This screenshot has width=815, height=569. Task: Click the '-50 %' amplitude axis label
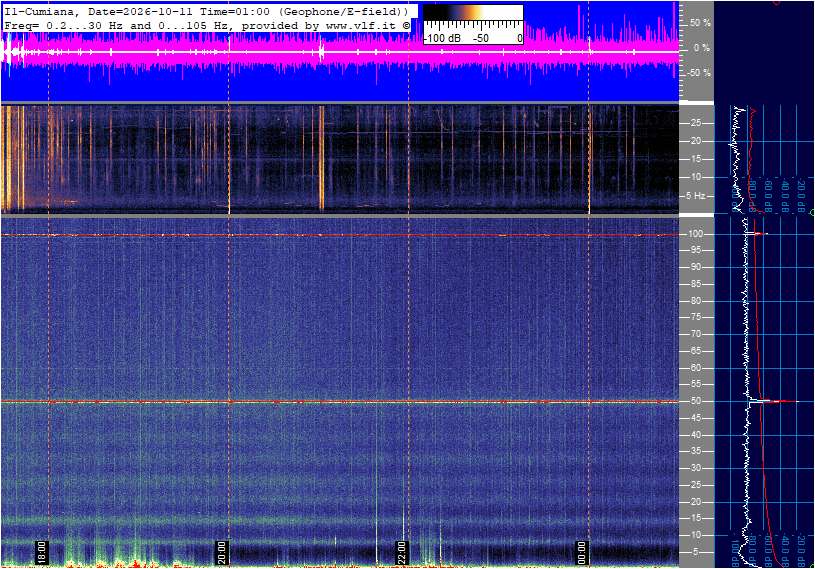coord(698,73)
